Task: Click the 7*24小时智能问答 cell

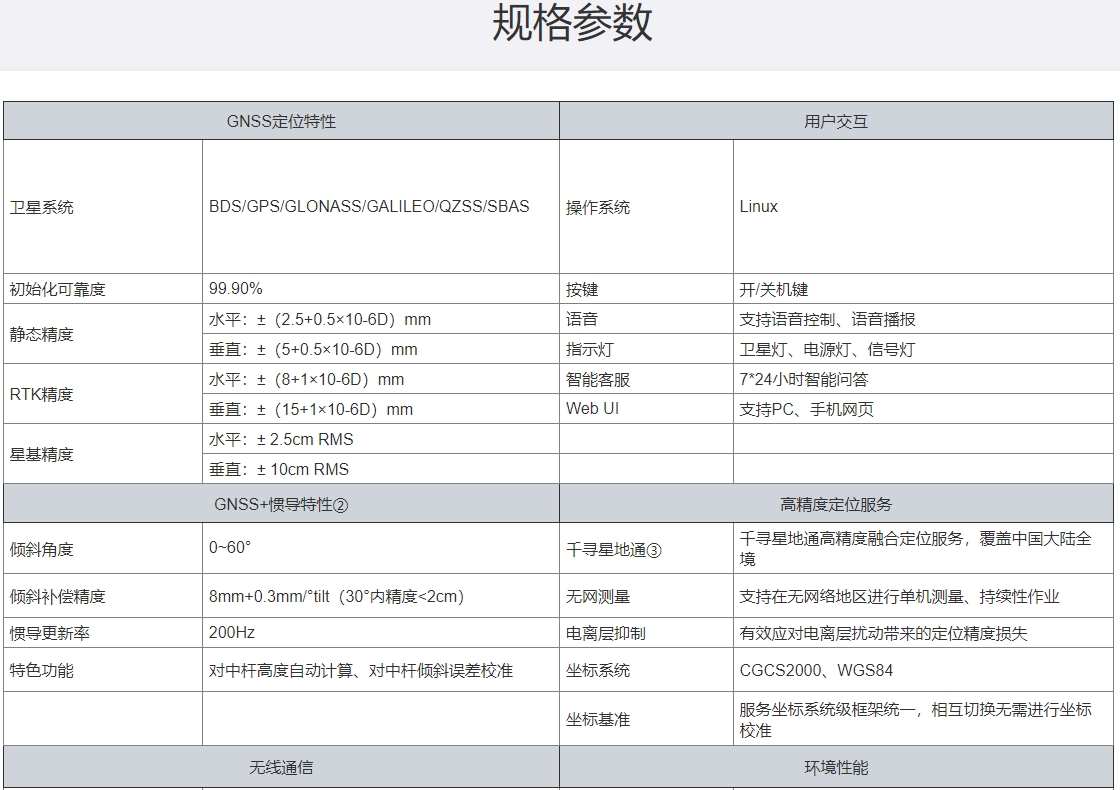Action: tap(804, 379)
